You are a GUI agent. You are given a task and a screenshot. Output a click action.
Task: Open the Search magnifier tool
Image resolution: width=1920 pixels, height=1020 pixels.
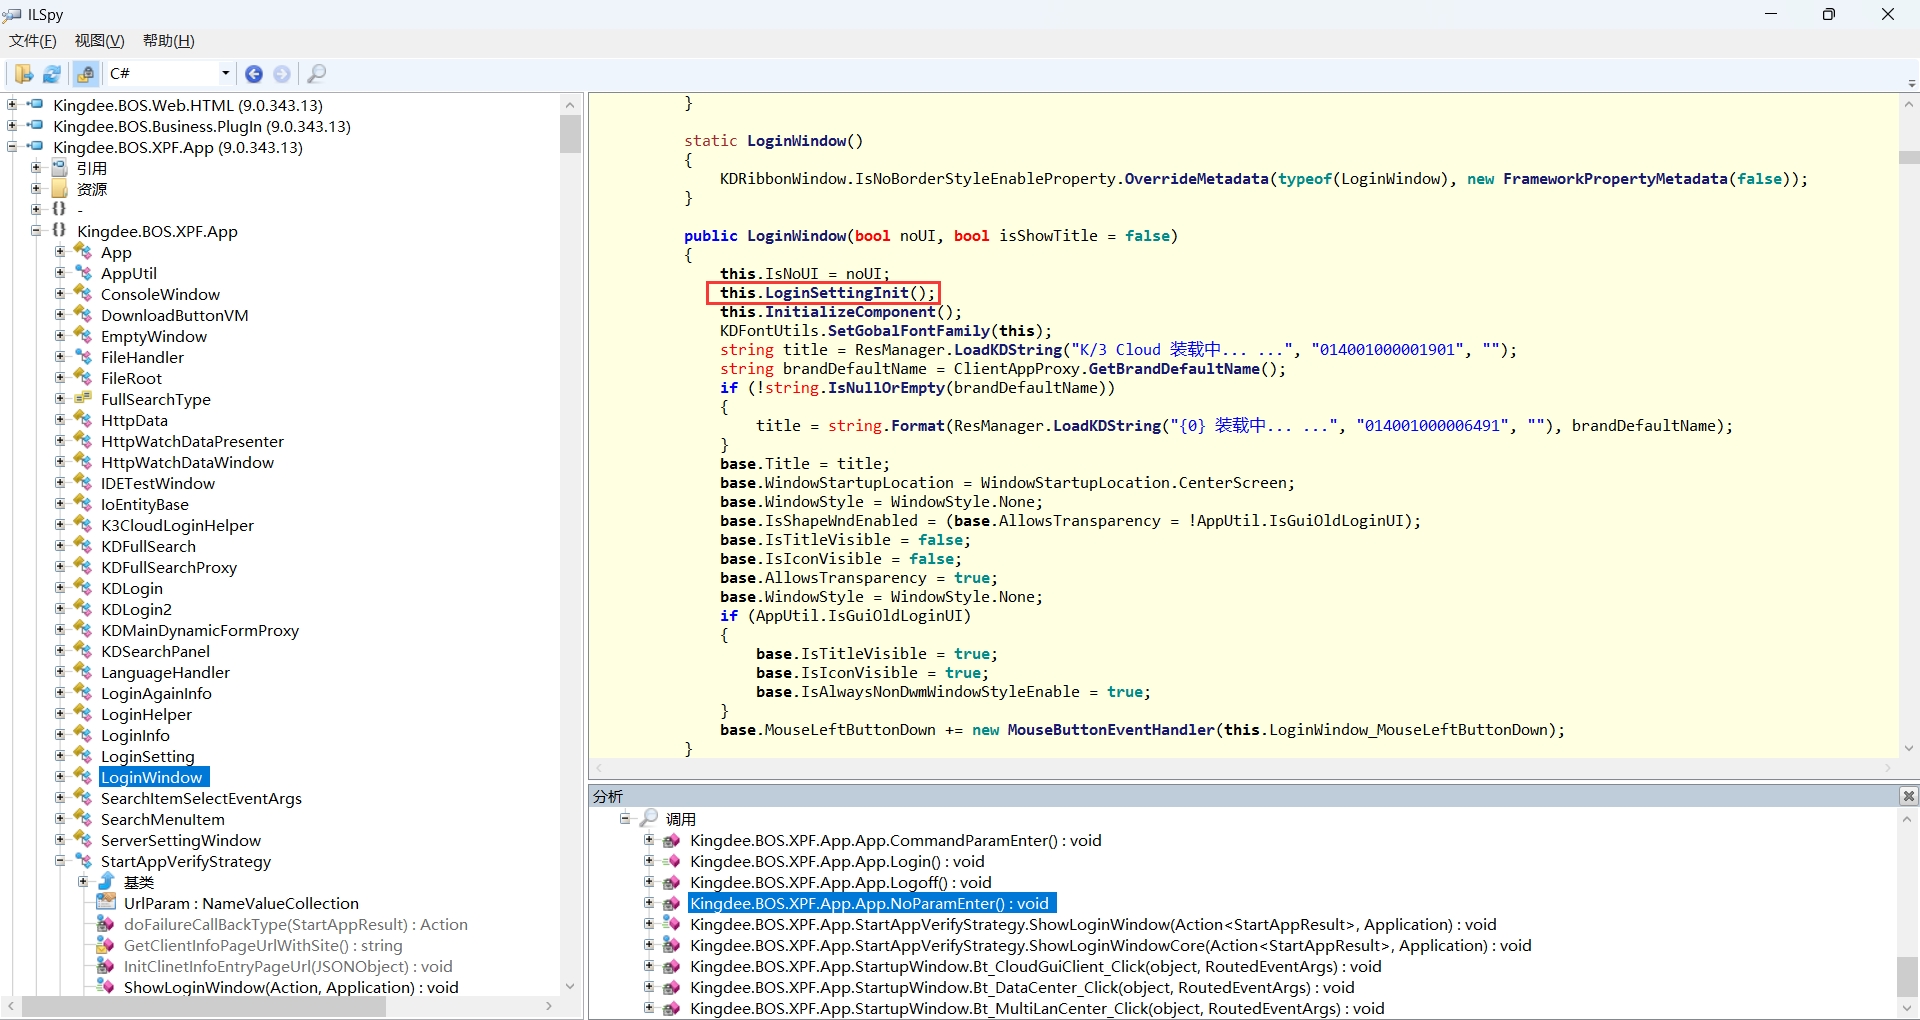point(316,74)
